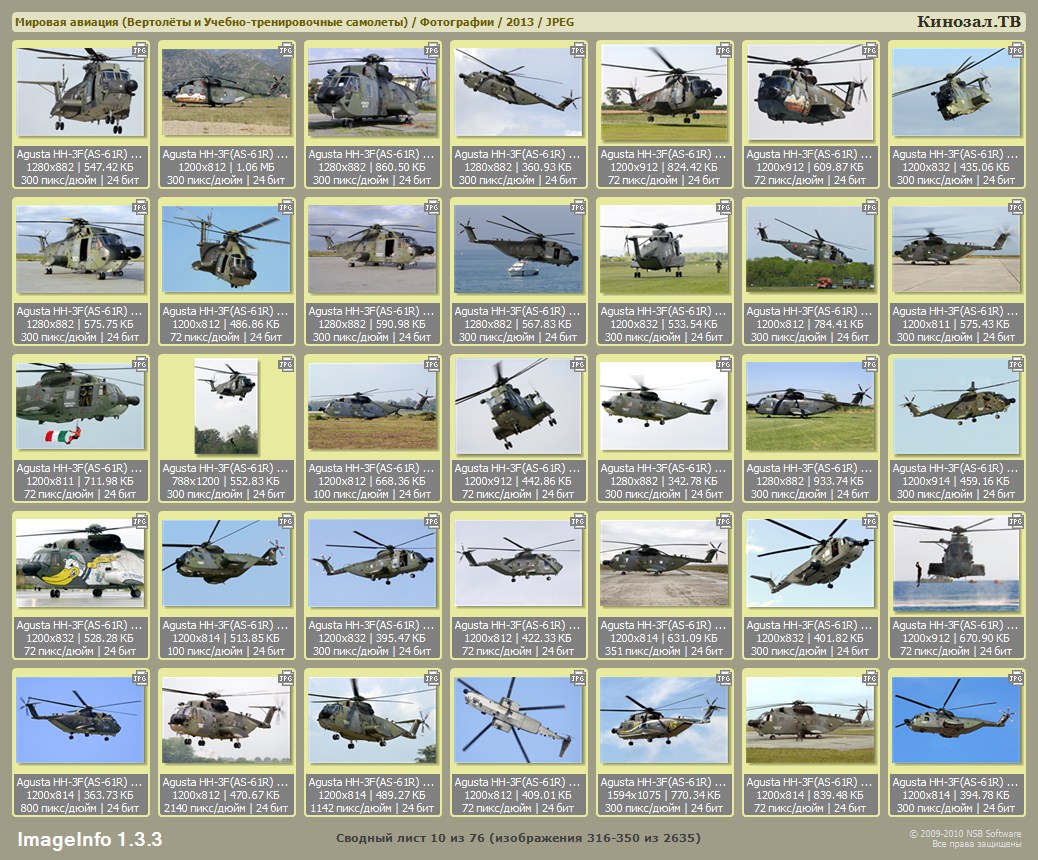Open the helicopter over water with white boat

coord(517,249)
